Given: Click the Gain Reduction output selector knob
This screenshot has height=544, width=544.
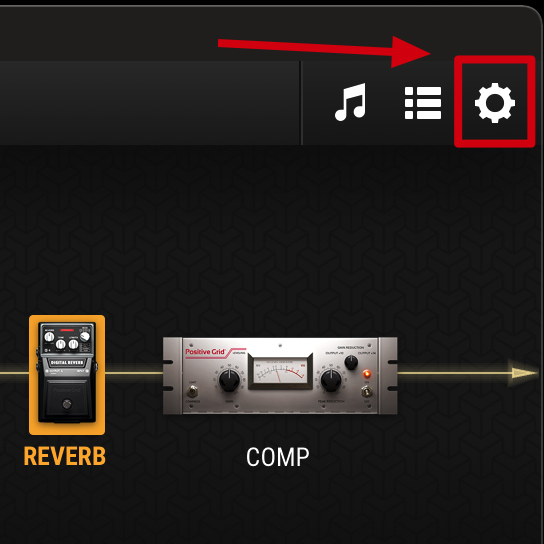Looking at the screenshot, I should [x=351, y=362].
